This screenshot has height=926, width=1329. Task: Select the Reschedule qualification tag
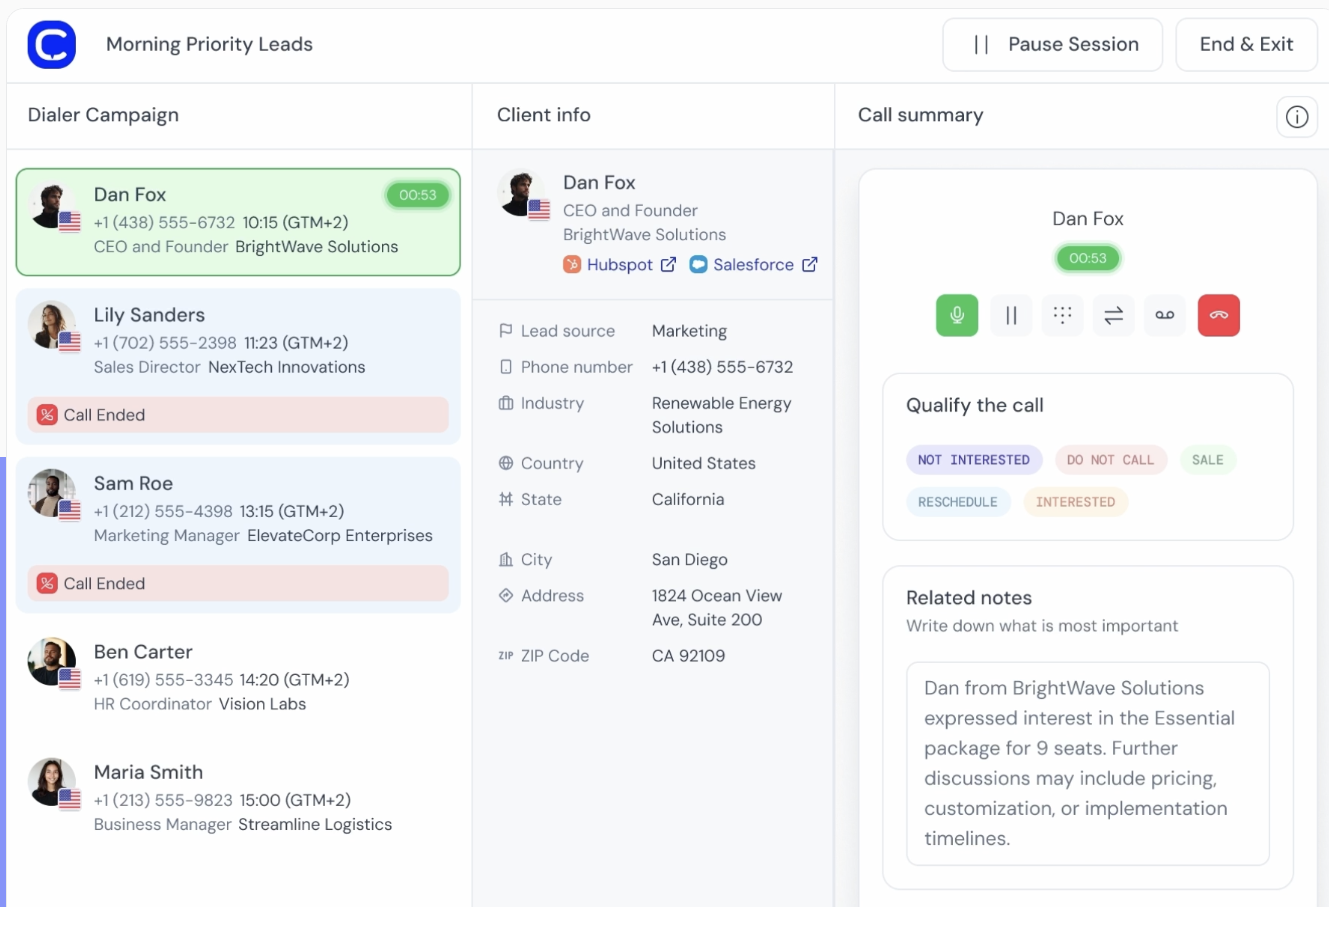click(x=957, y=502)
